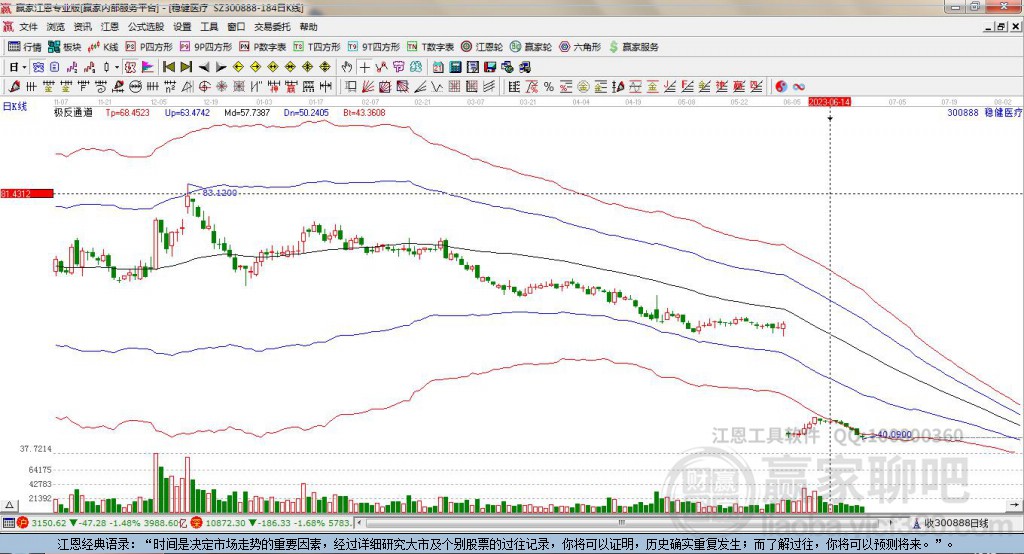The image size is (1024, 554).
Task: Click the red starburst radial tool
Action: pos(221,86)
